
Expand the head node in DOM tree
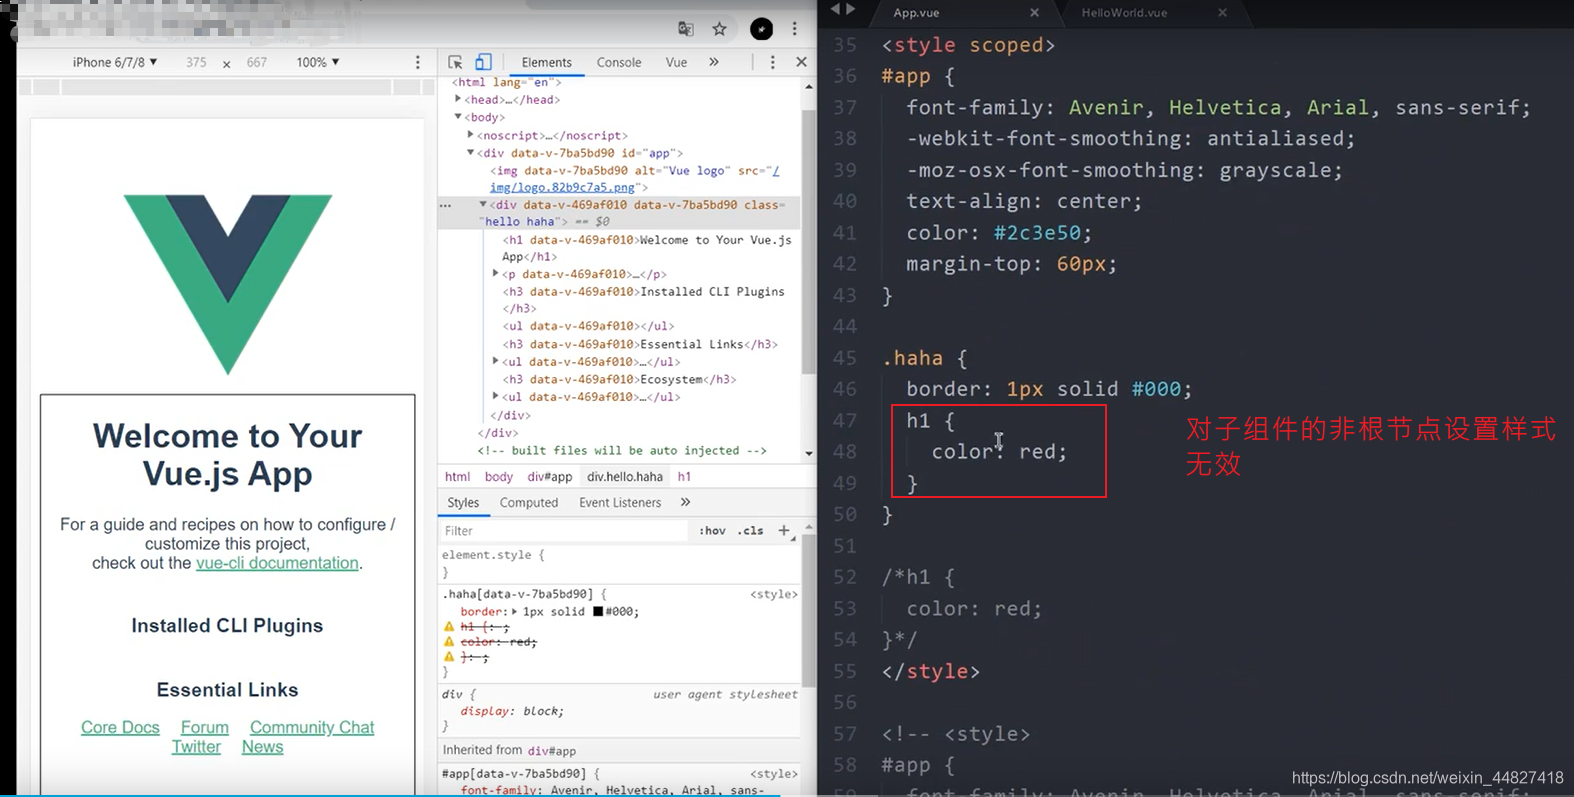(x=458, y=99)
